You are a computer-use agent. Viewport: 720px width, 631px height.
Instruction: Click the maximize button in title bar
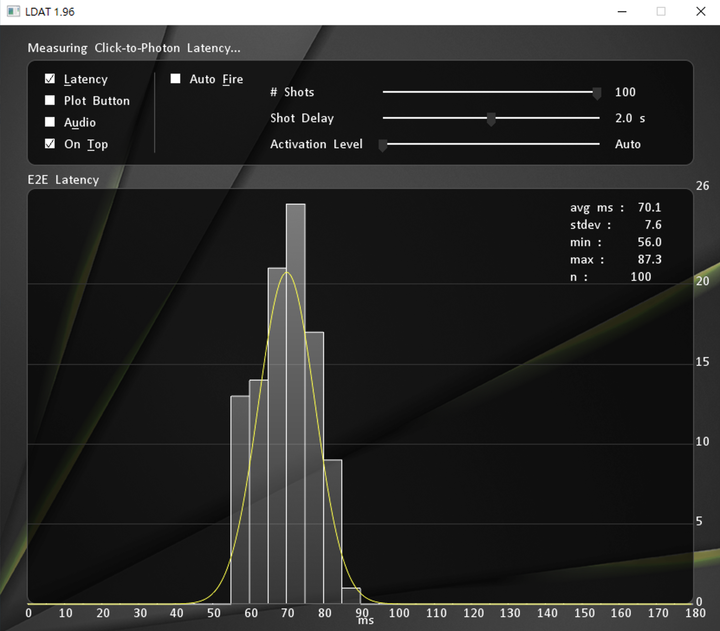(661, 11)
